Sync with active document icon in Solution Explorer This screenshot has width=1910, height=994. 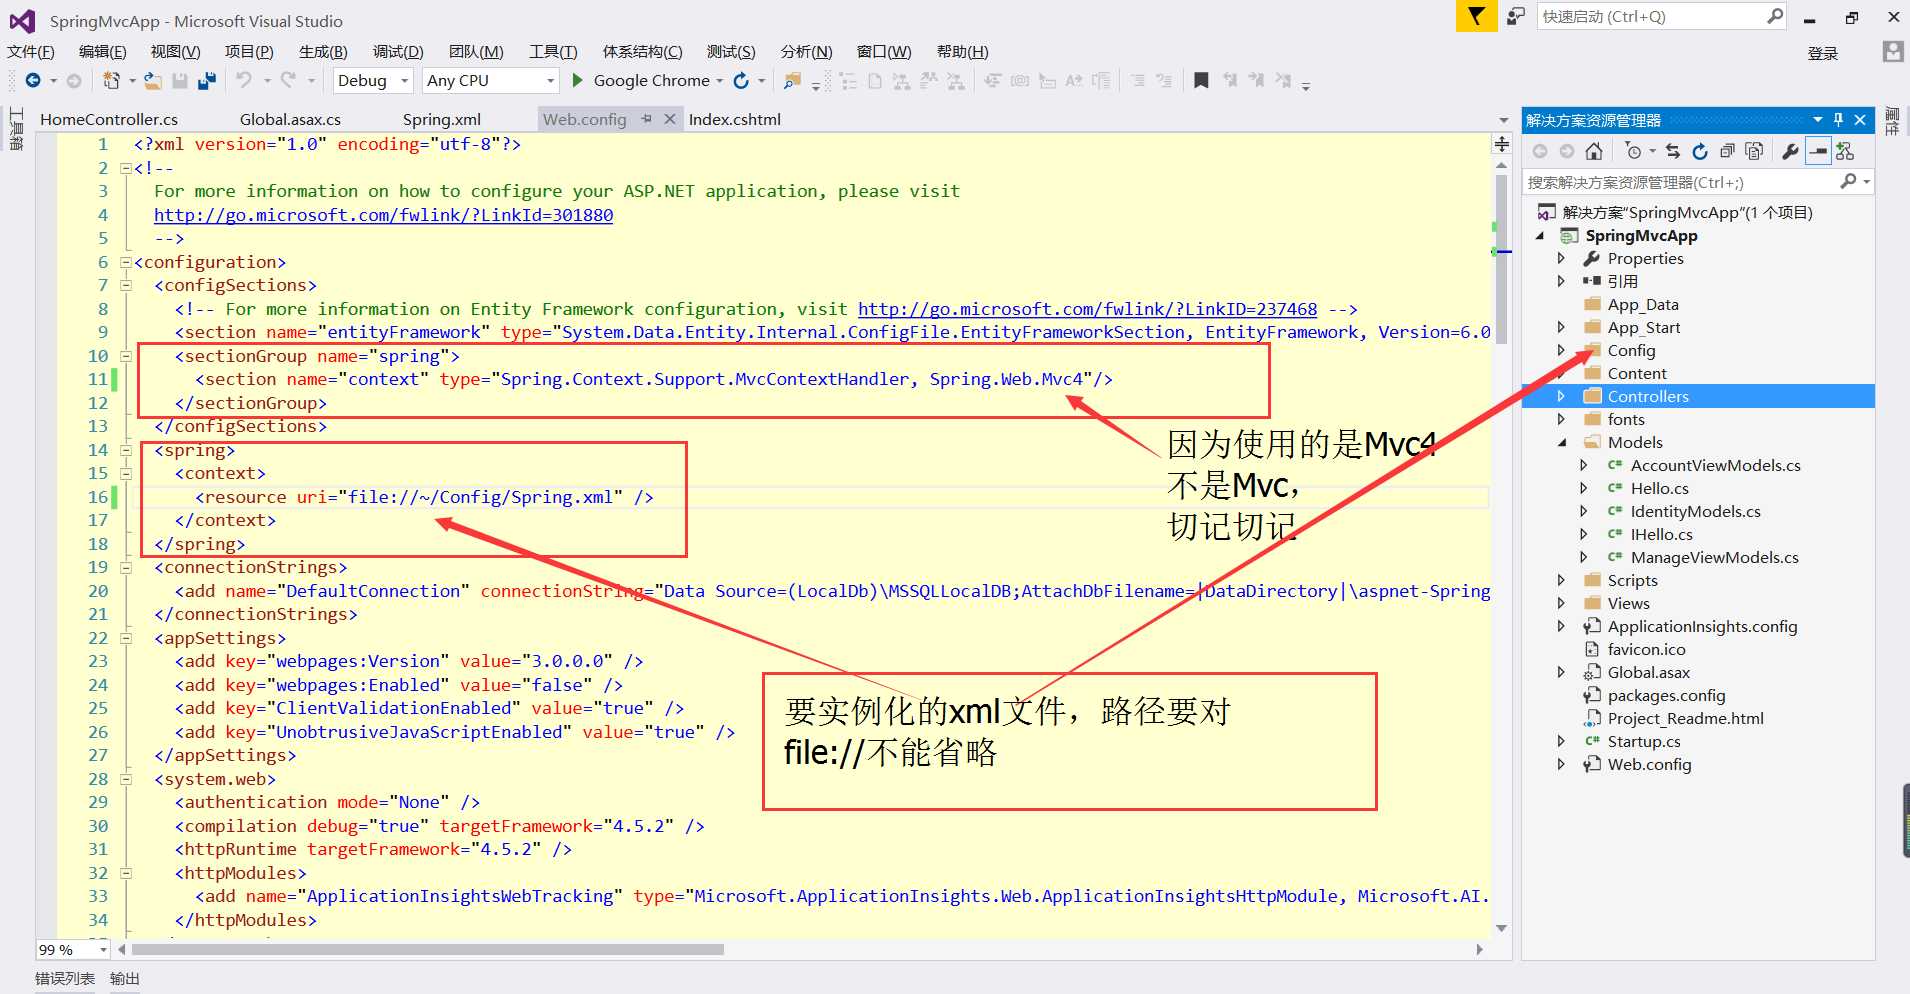point(1673,151)
